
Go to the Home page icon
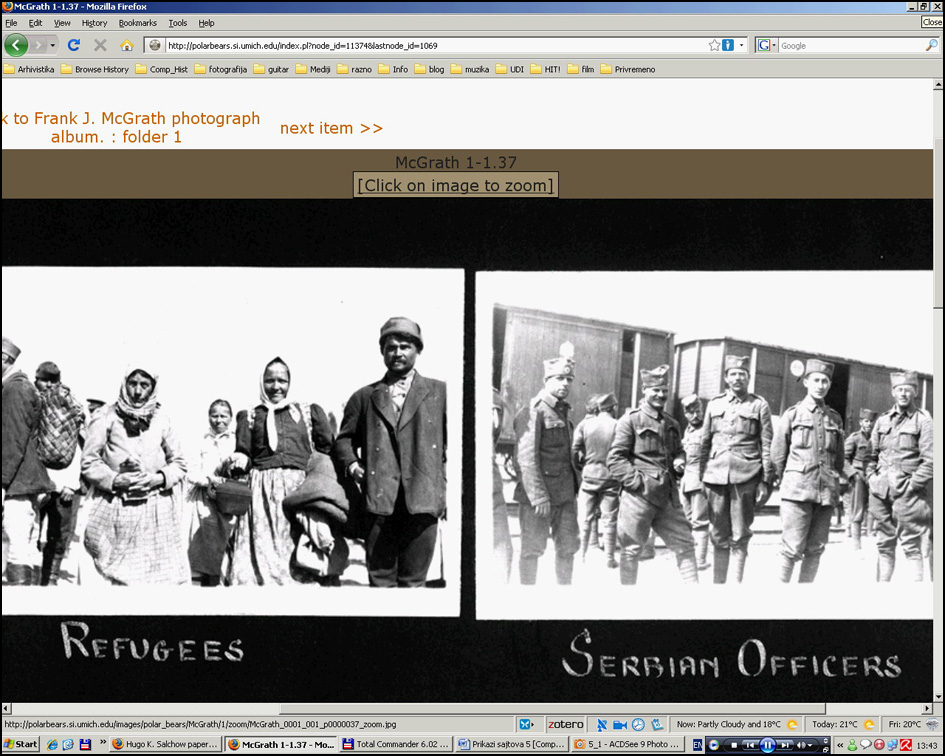tap(127, 45)
